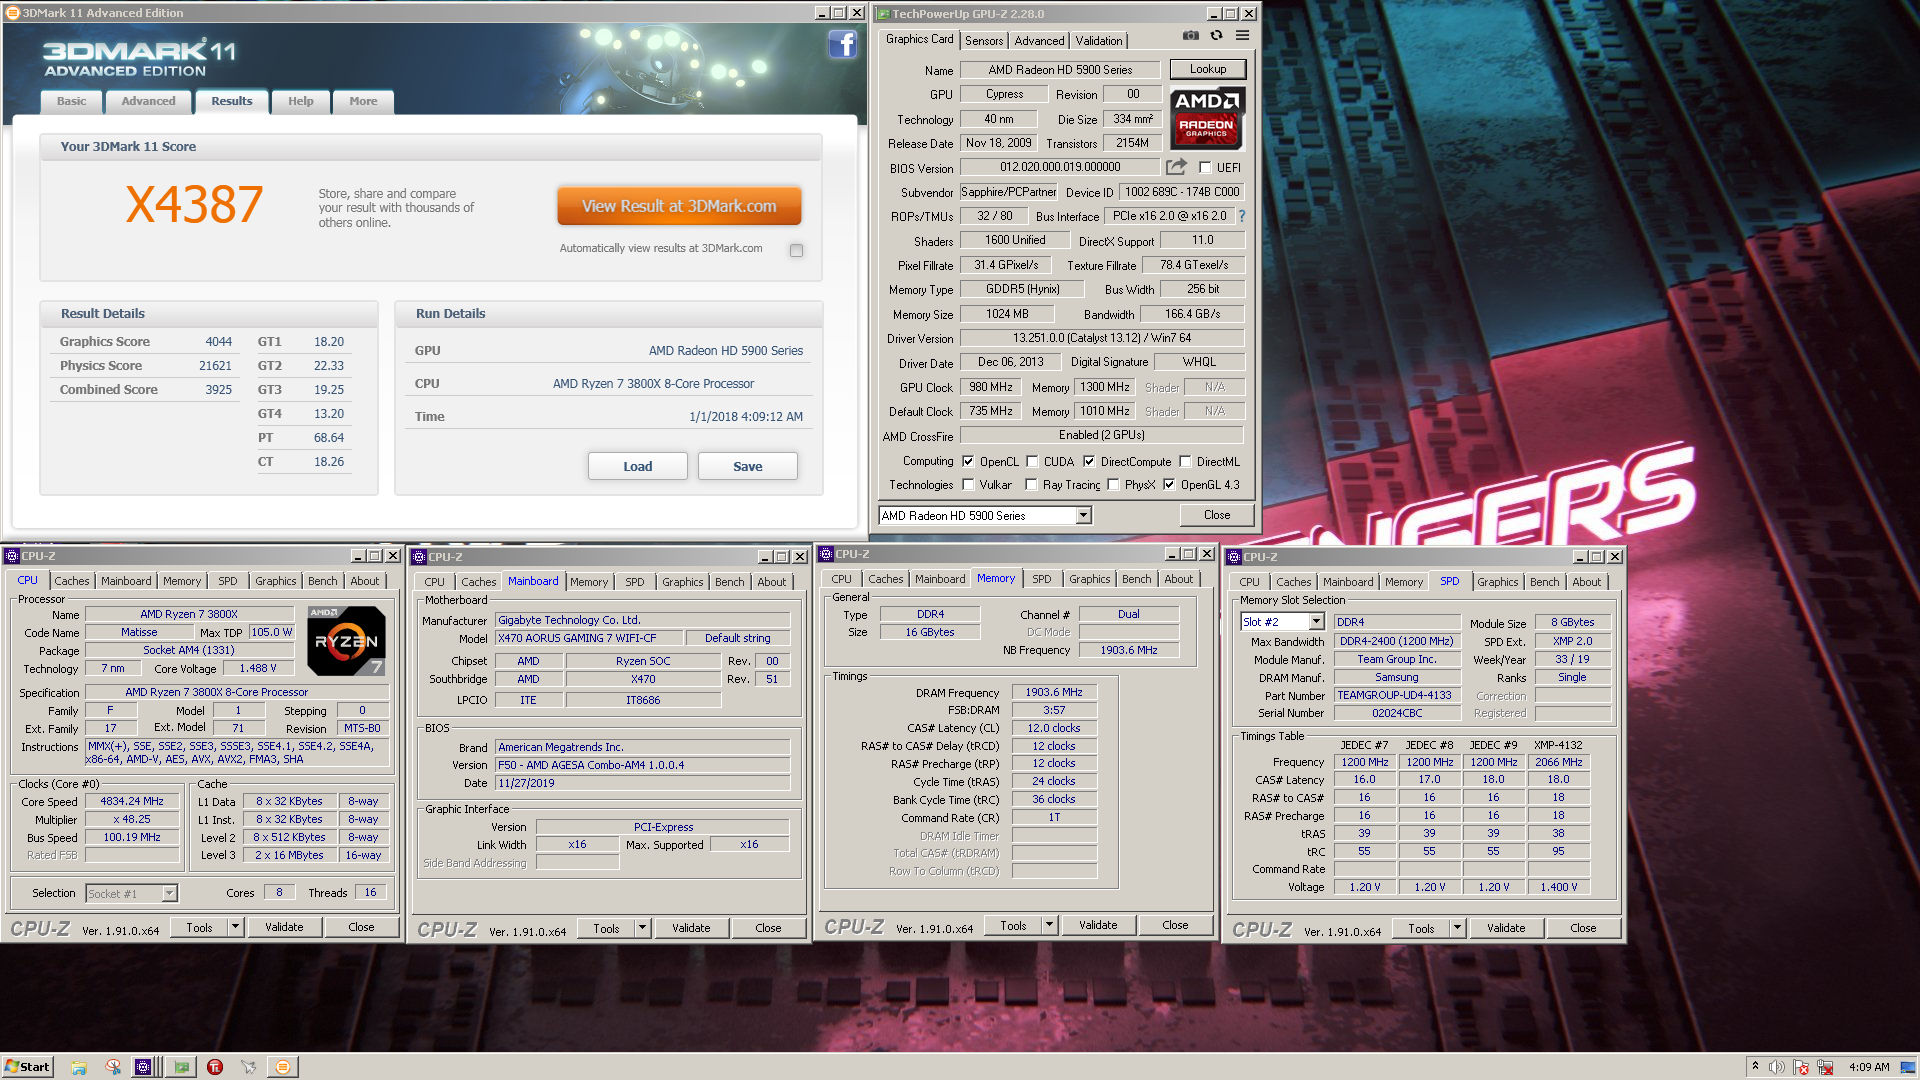Open the Slot #2 memory slot dropdown
Image resolution: width=1920 pixels, height=1080 pixels.
[x=1316, y=622]
